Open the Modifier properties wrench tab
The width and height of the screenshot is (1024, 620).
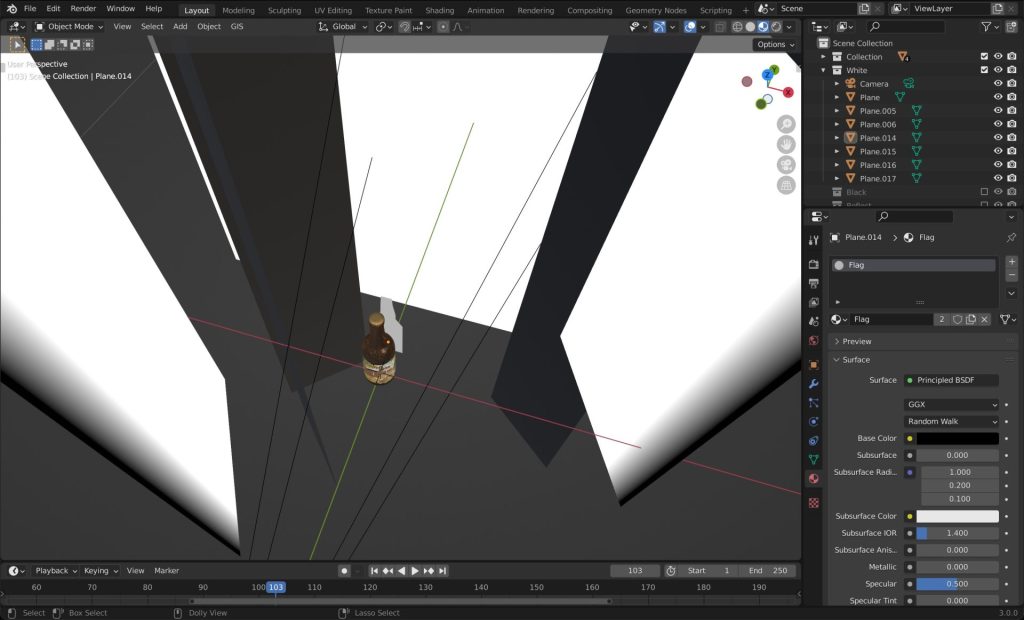tap(814, 384)
